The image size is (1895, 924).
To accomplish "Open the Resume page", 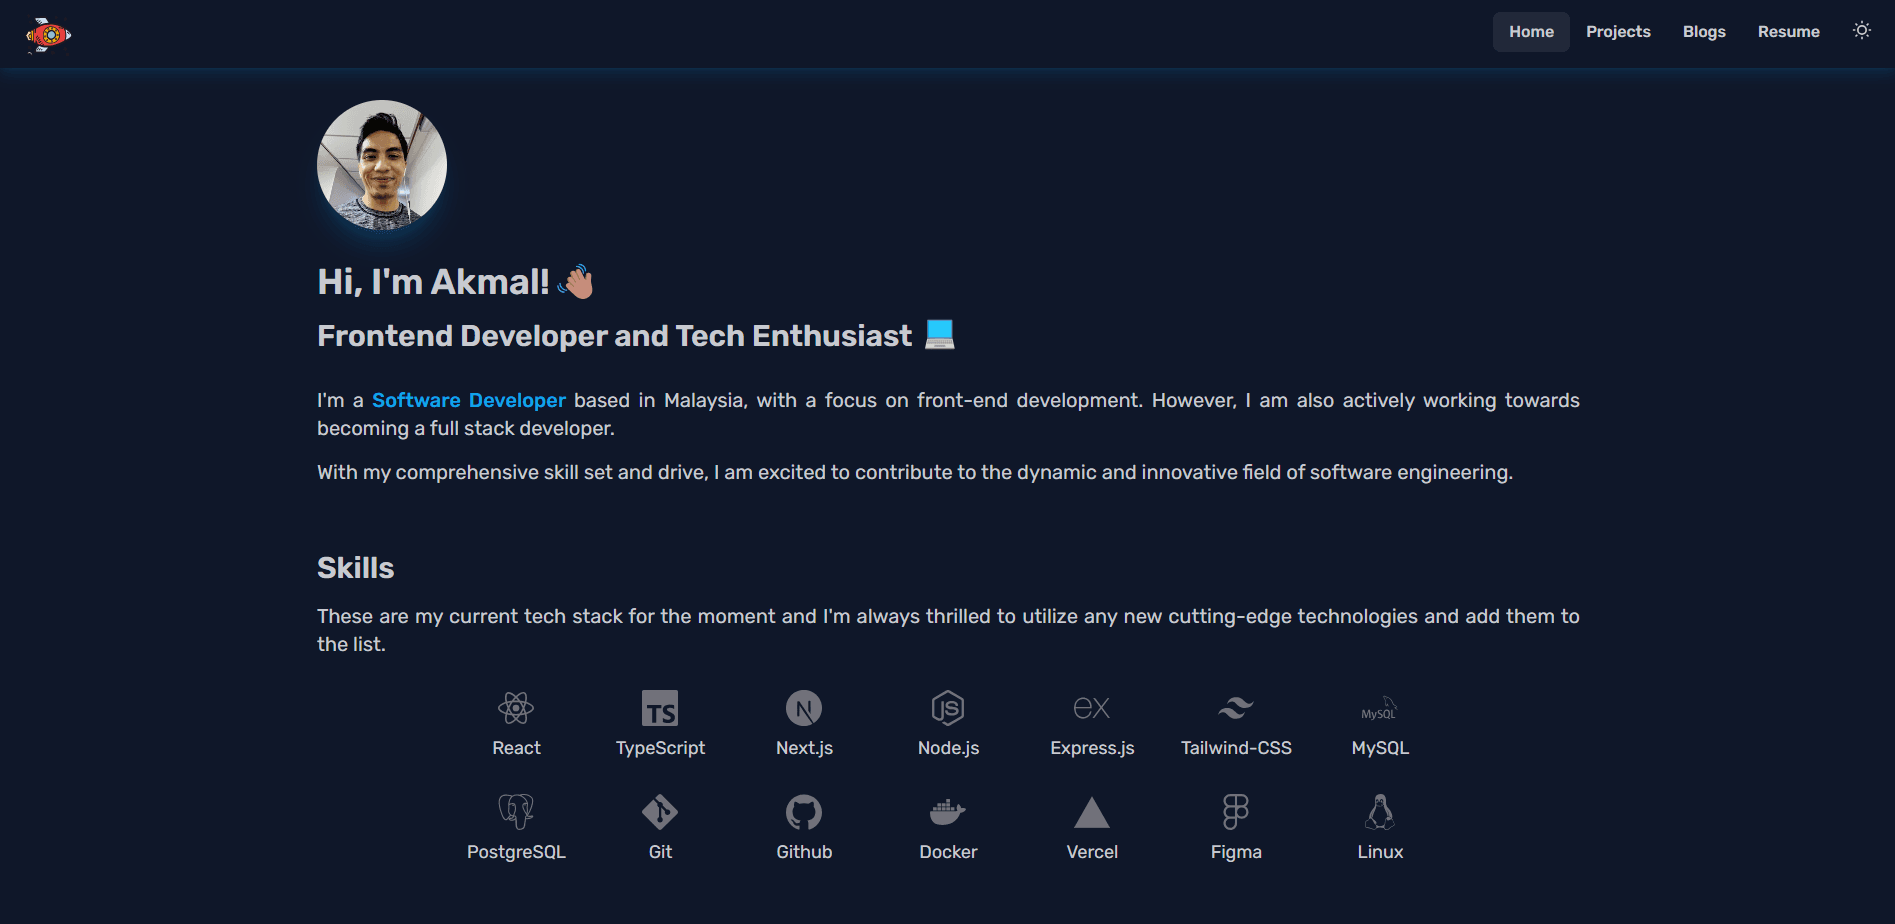I will [x=1788, y=32].
